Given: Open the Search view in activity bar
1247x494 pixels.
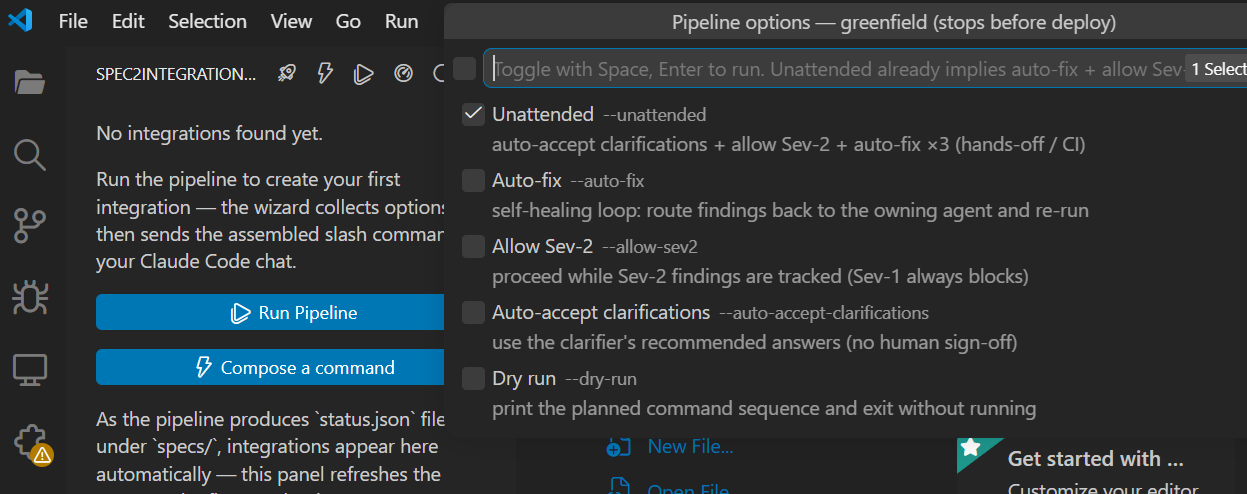Looking at the screenshot, I should tap(30, 154).
